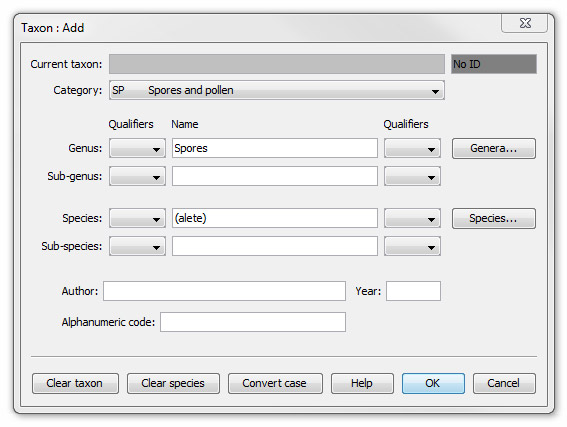The image size is (567, 427).
Task: Open the Sub-genus left qualifiers dropdown
Action: (x=137, y=176)
